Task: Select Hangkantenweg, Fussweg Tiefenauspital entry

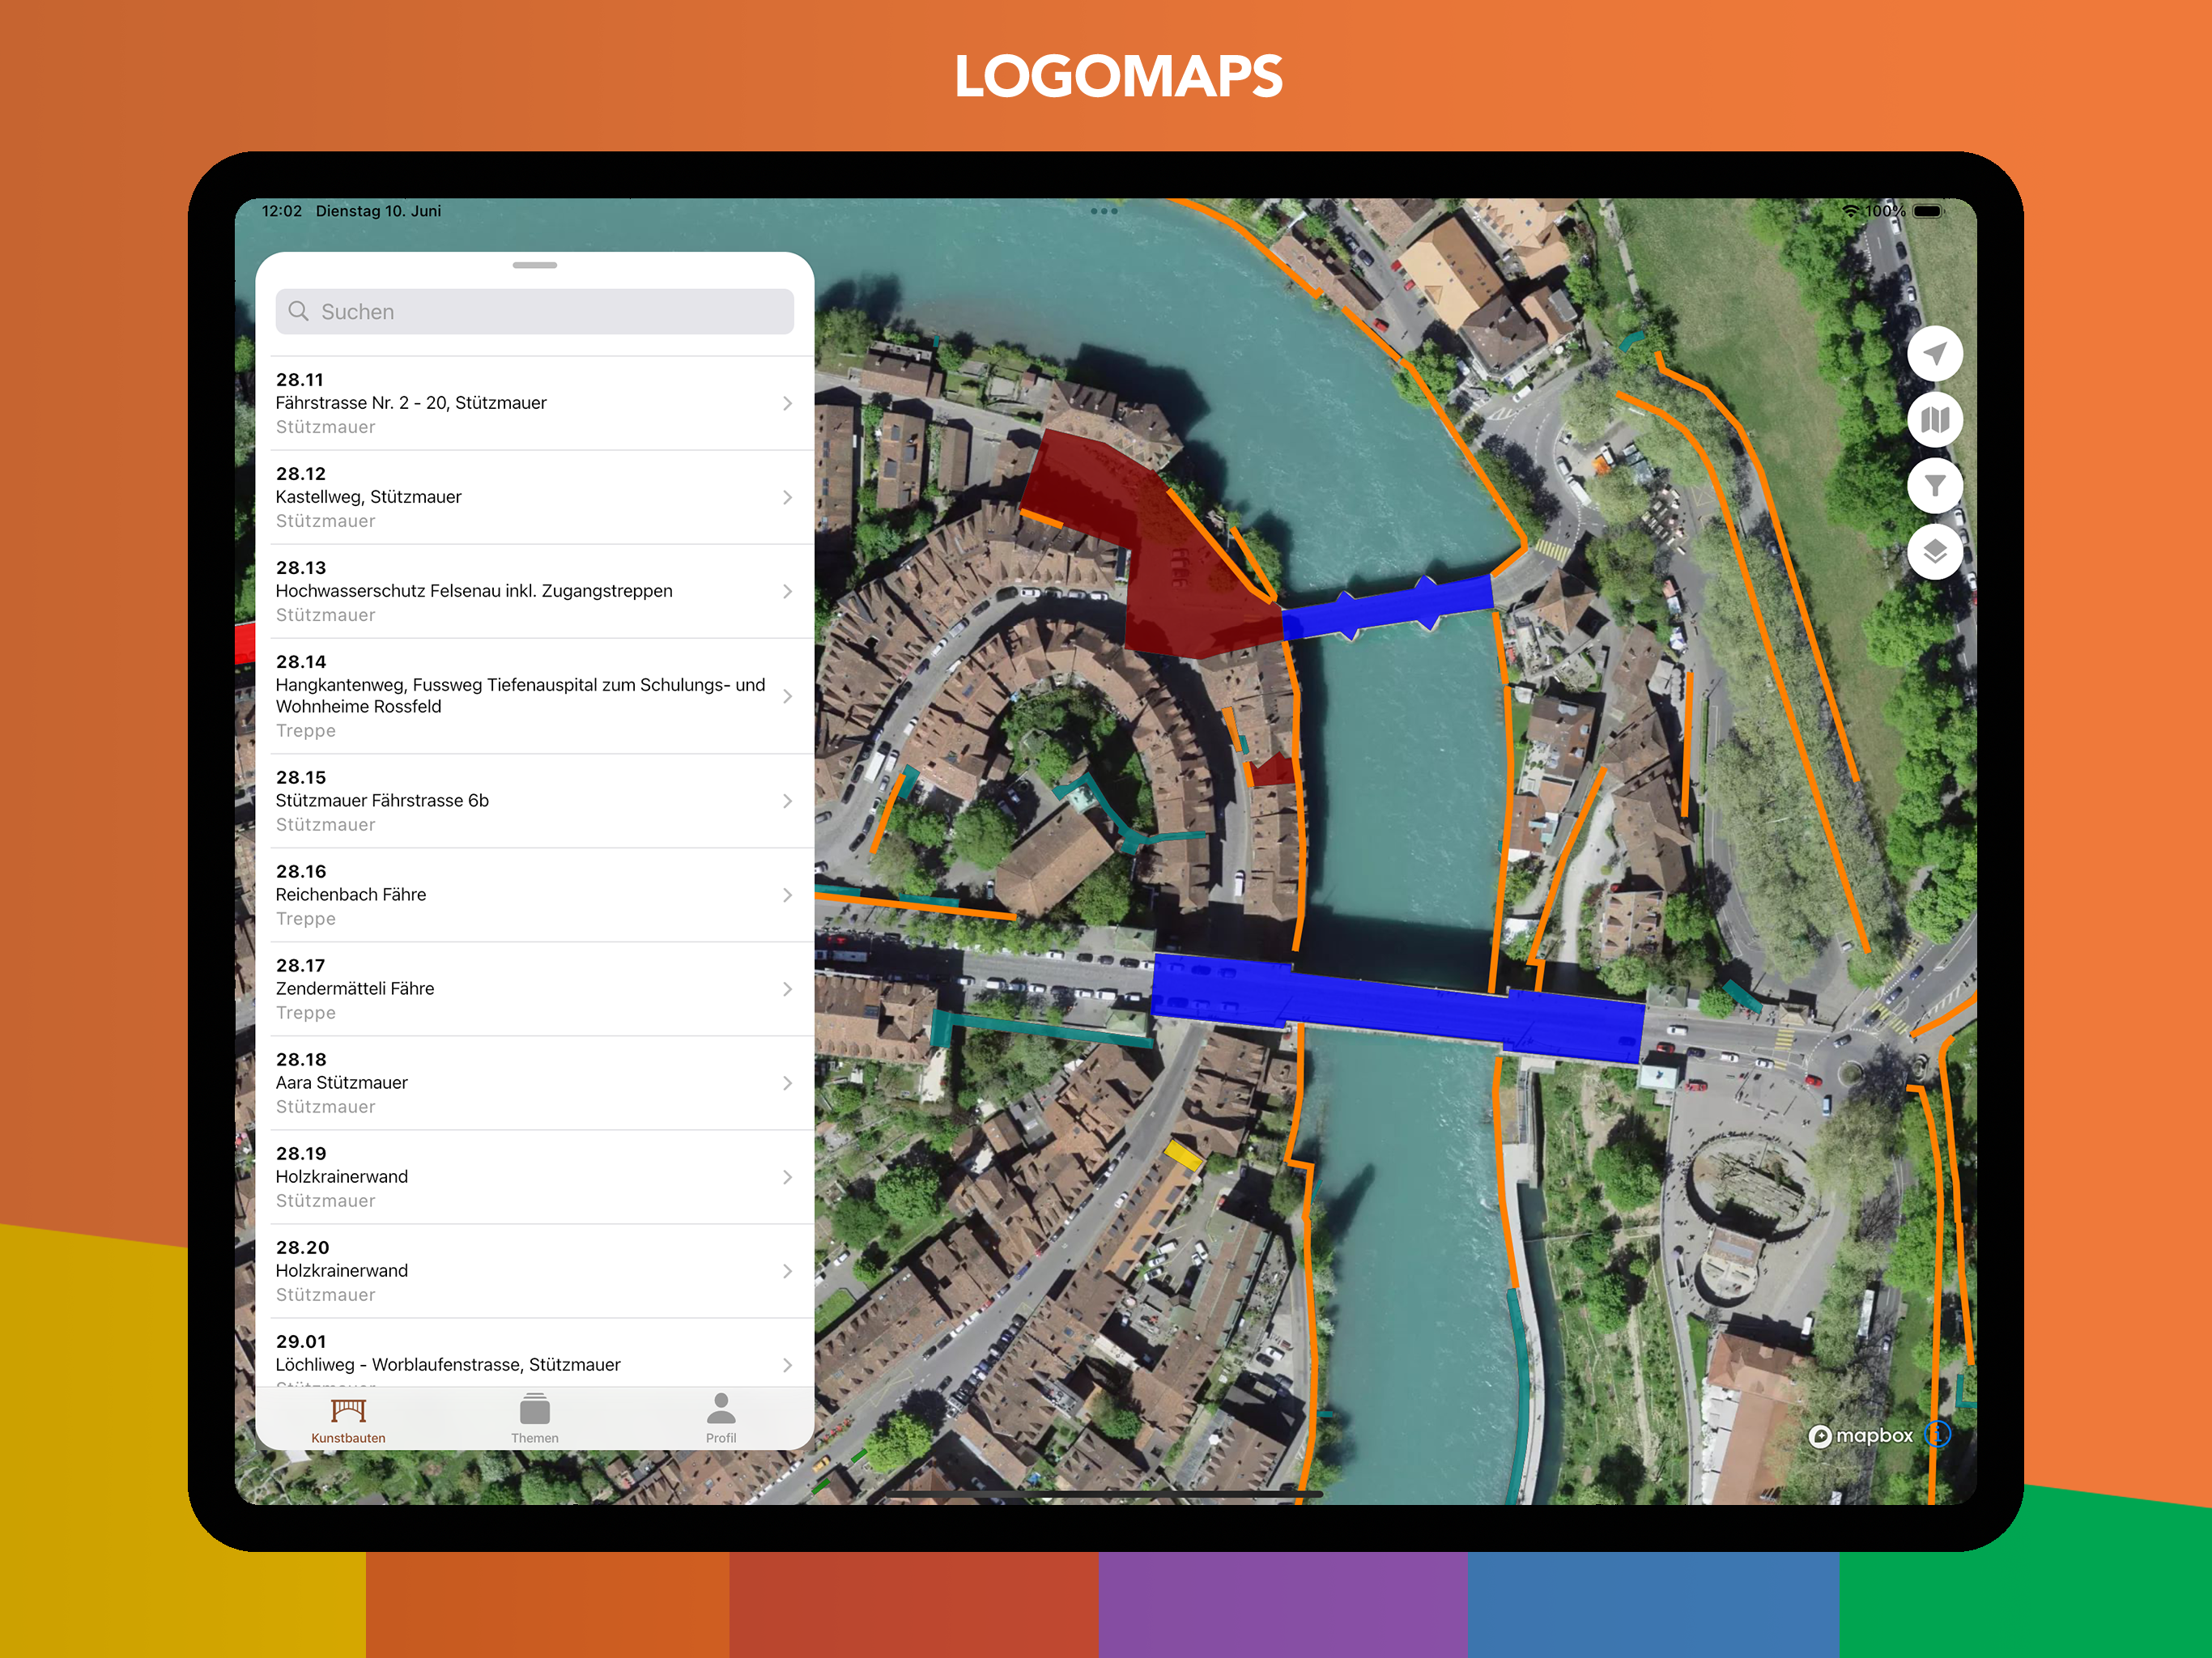Action: click(535, 696)
